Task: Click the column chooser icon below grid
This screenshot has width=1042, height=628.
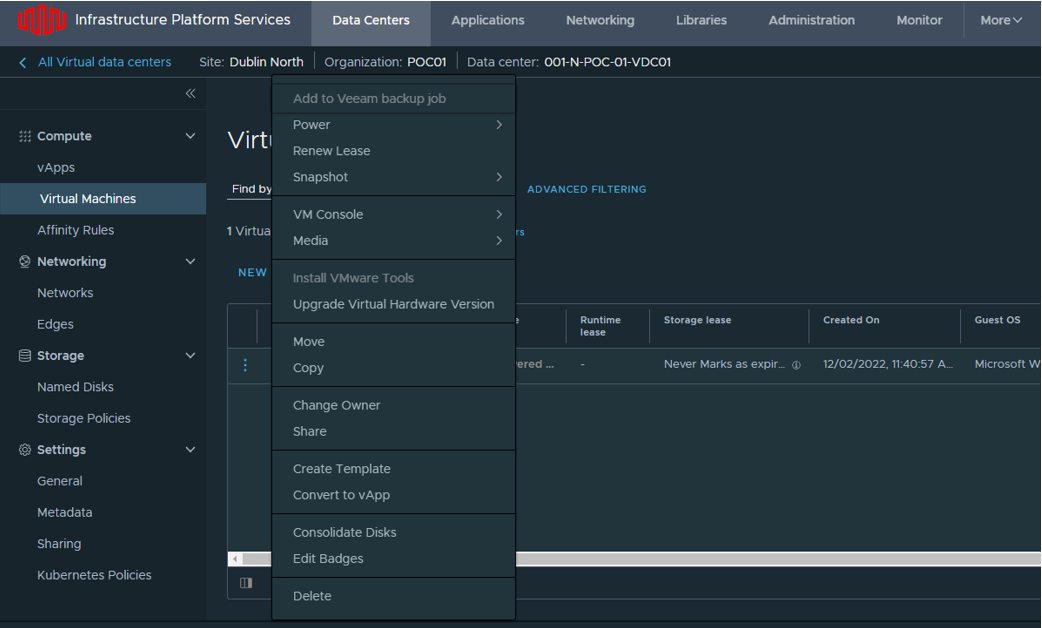Action: tap(246, 583)
